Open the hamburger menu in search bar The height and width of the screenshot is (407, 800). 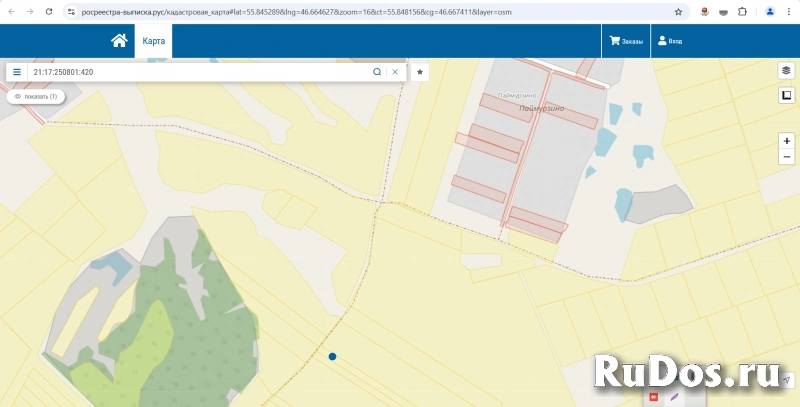click(17, 72)
